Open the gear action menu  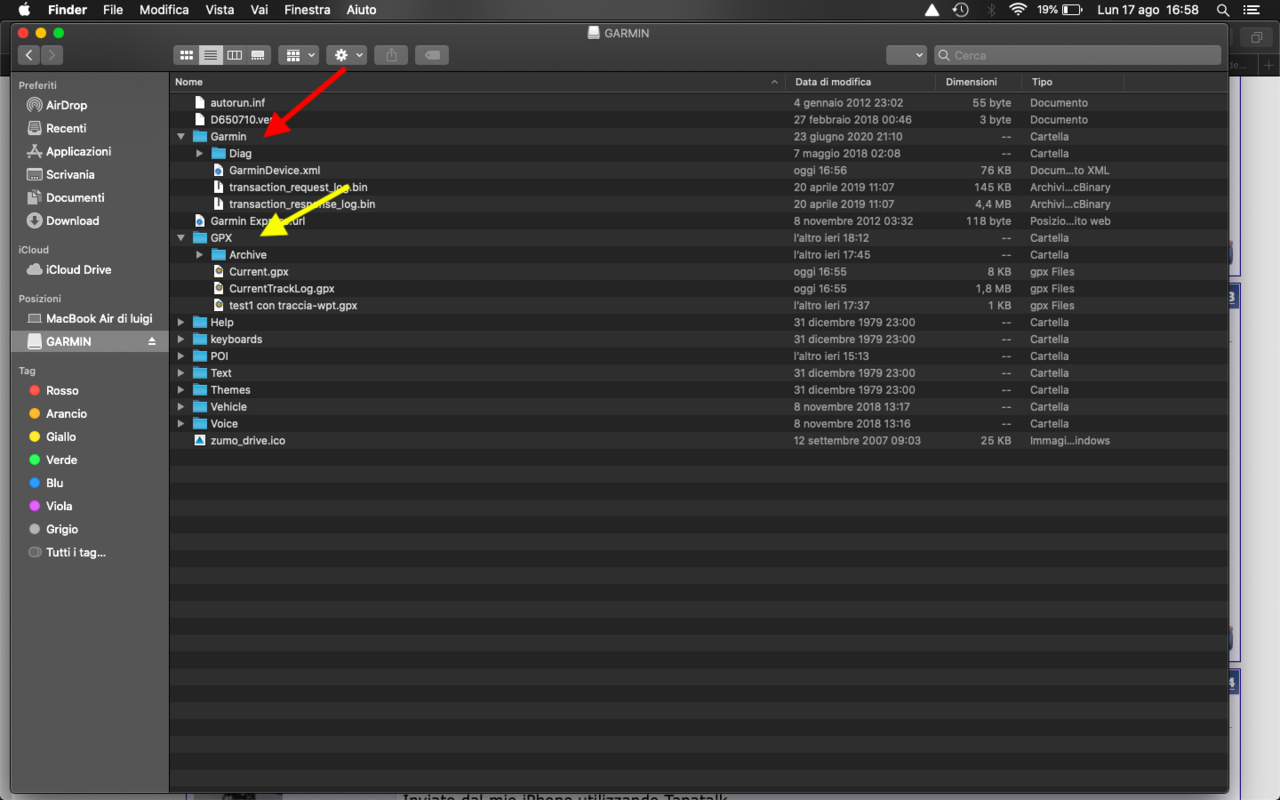coord(347,55)
